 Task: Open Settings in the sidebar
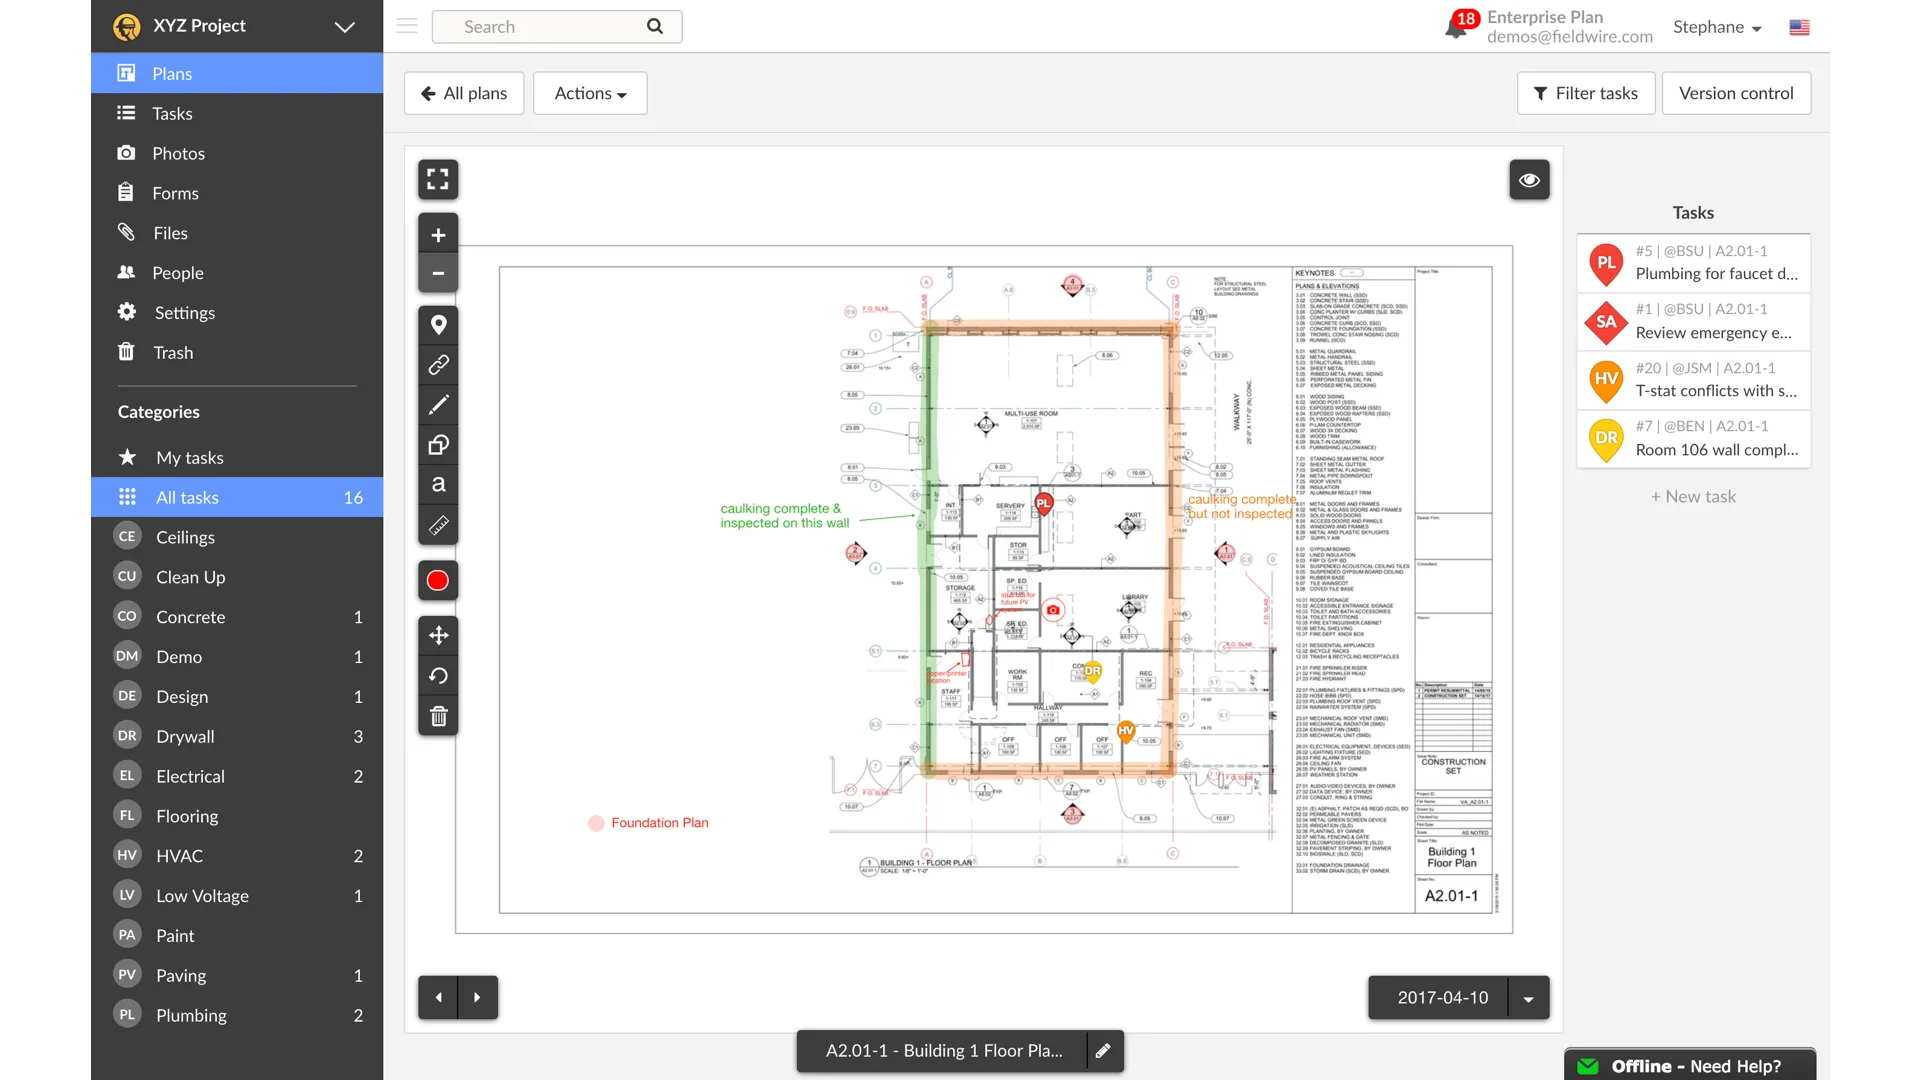click(237, 313)
